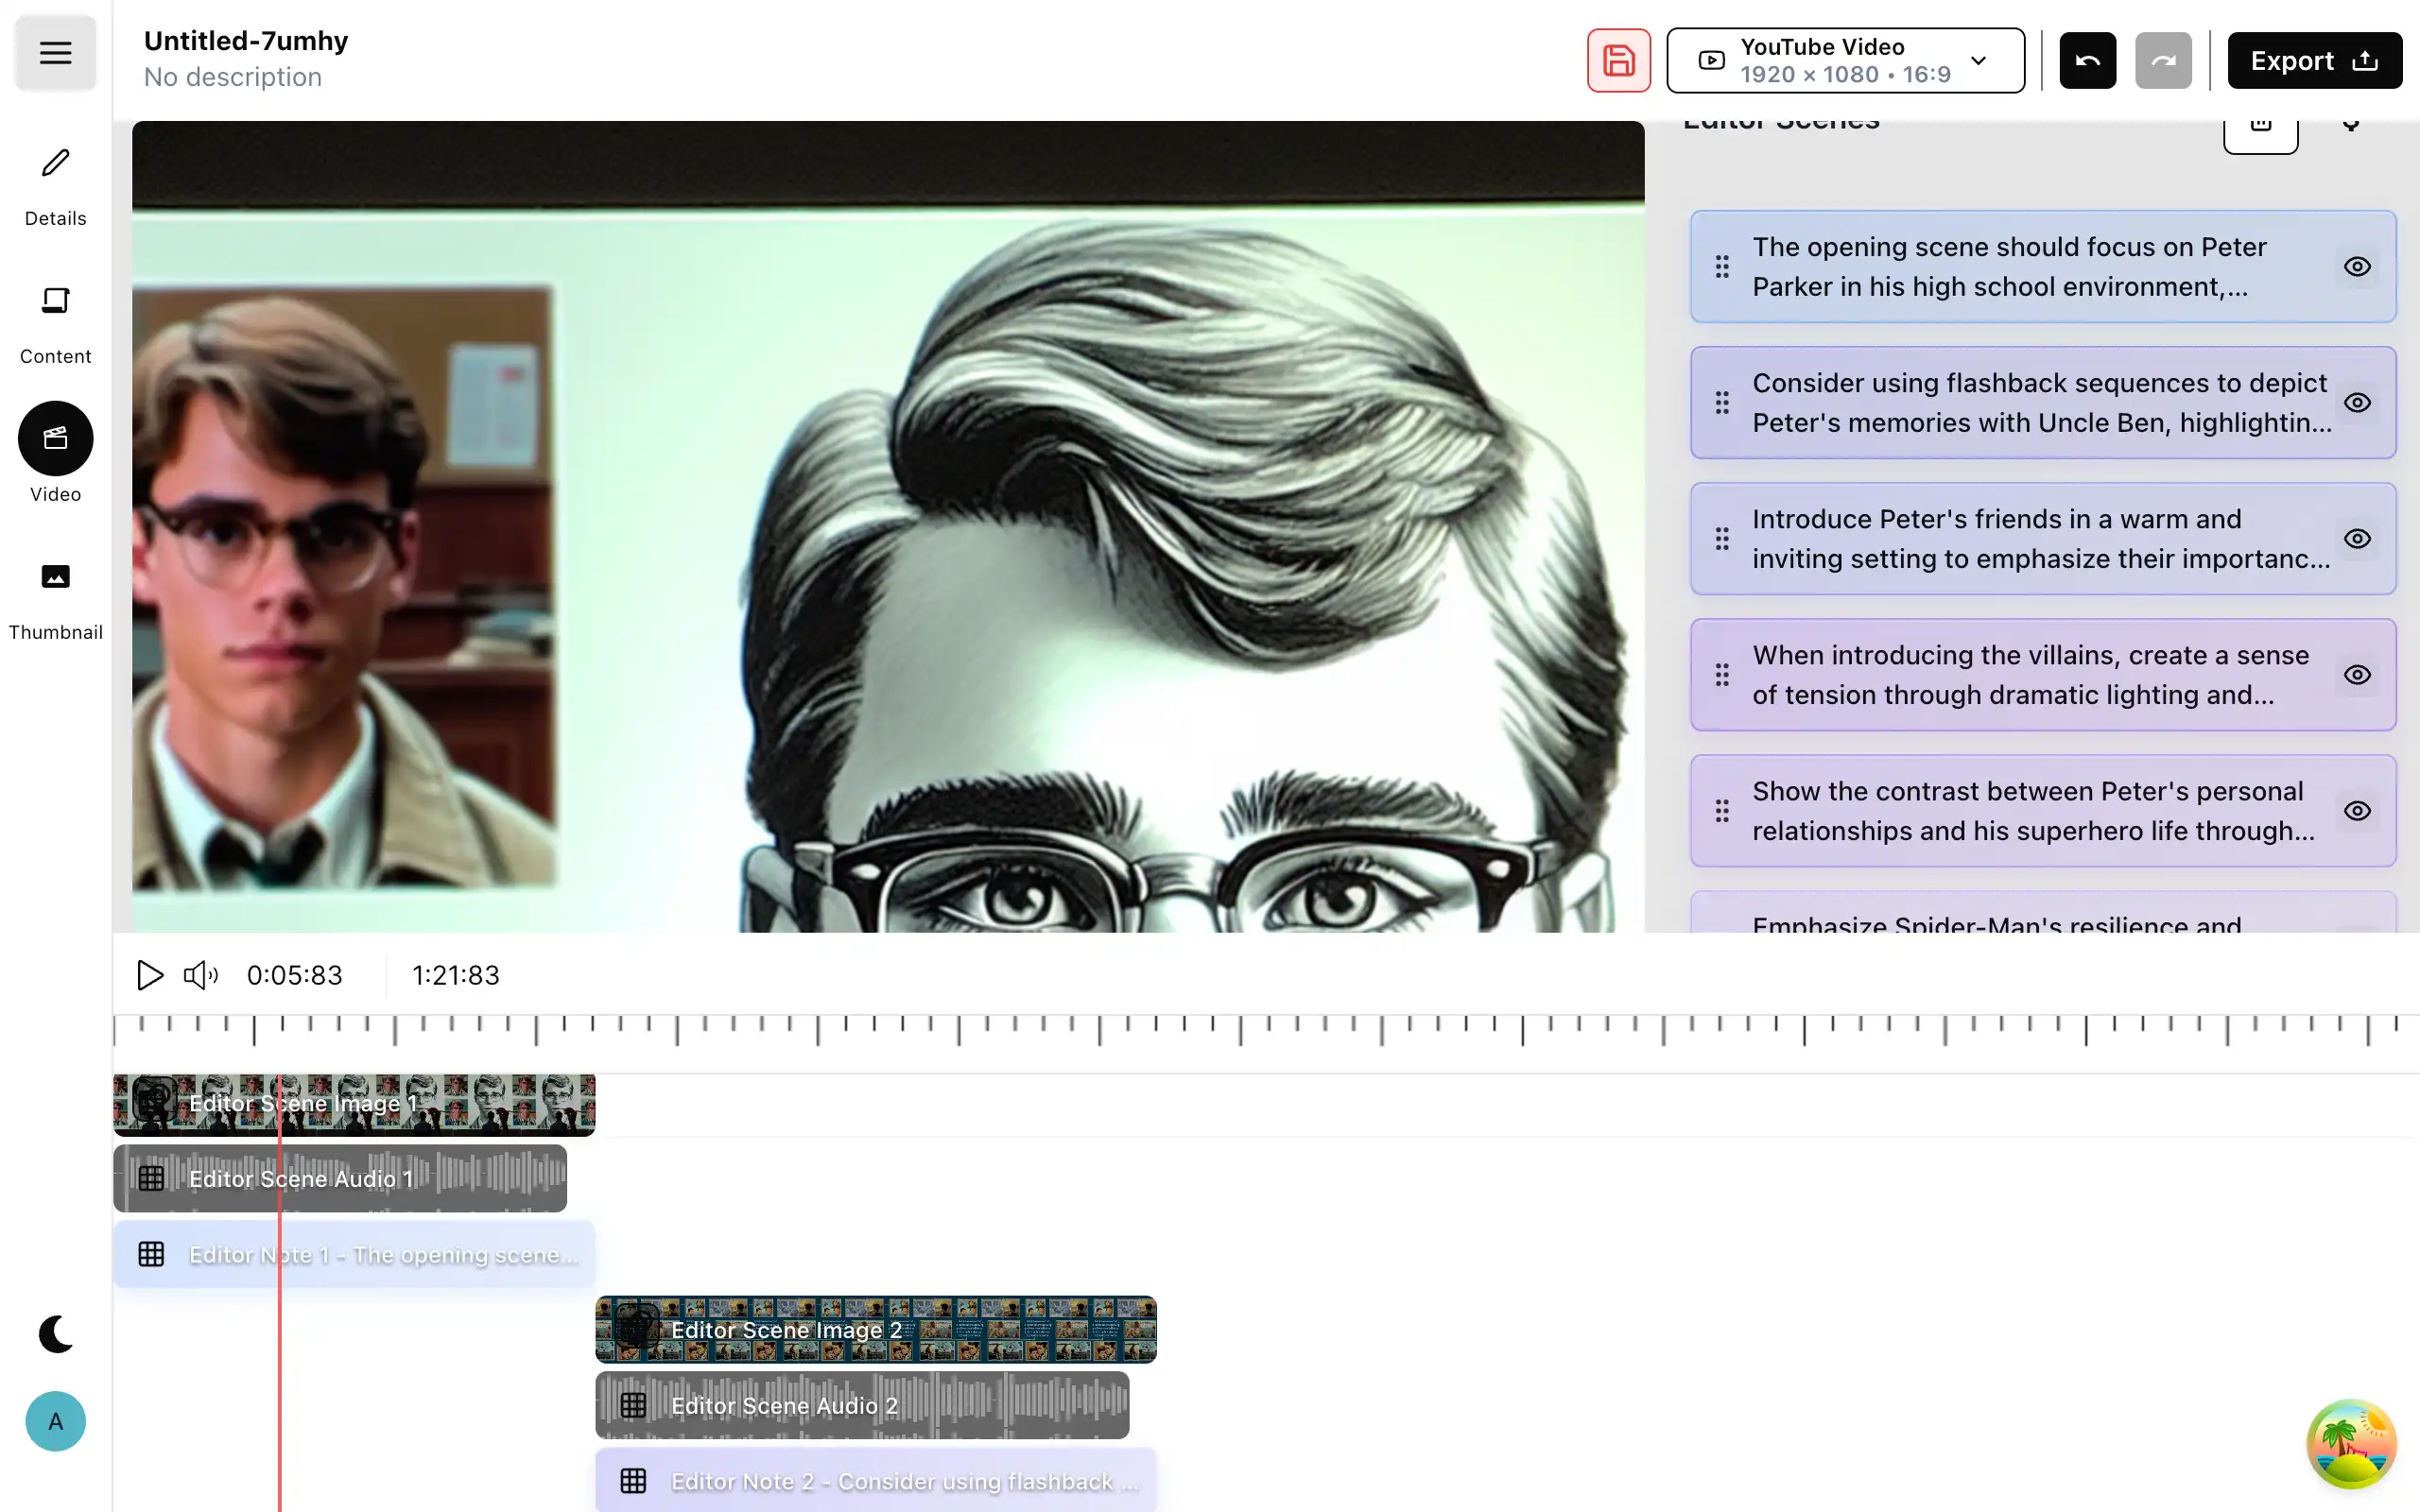Select the Editor Scene Audio 1 clip
The height and width of the screenshot is (1512, 2420).
(x=340, y=1179)
